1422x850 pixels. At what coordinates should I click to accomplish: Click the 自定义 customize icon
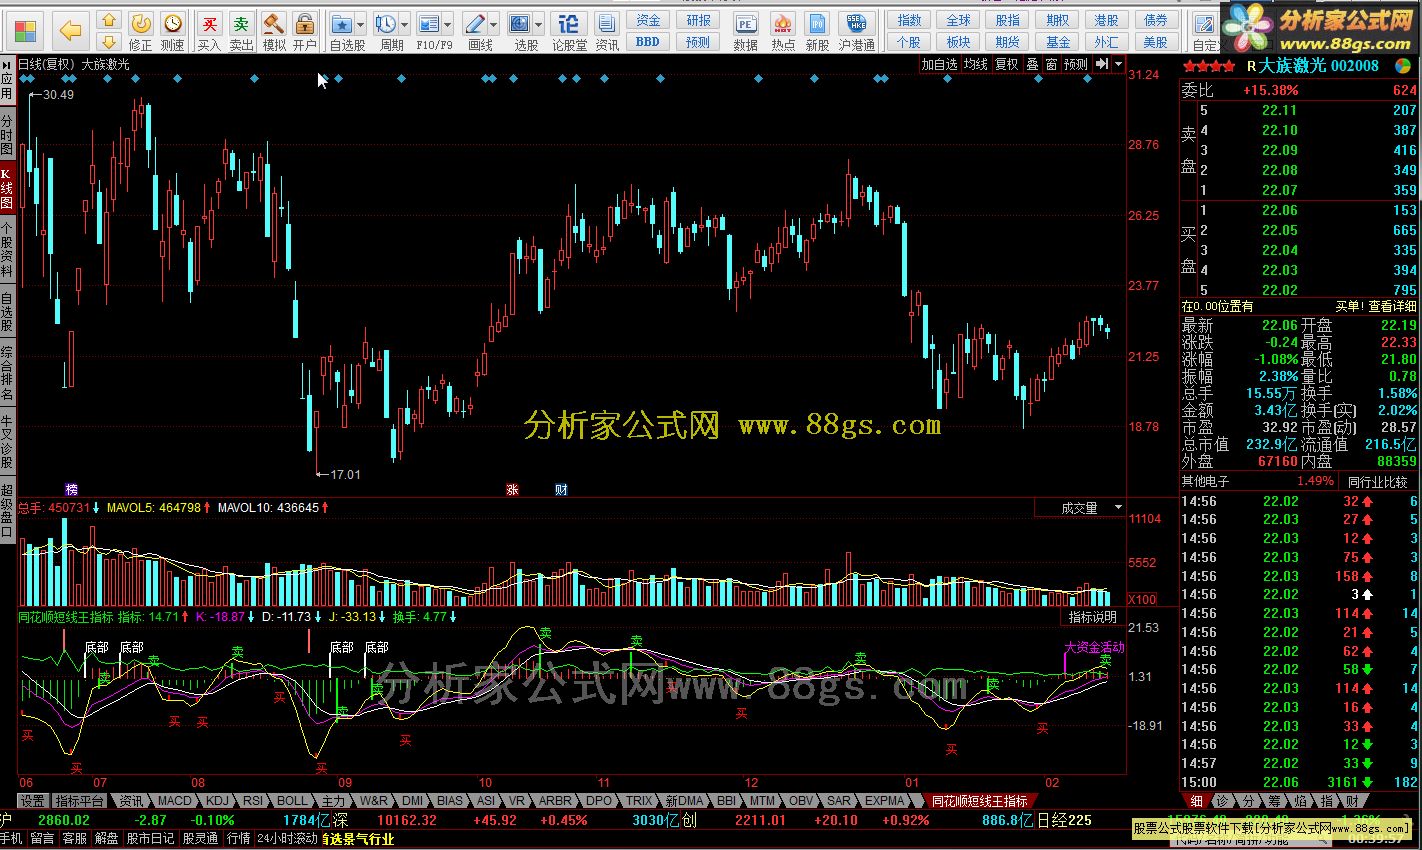[1204, 24]
